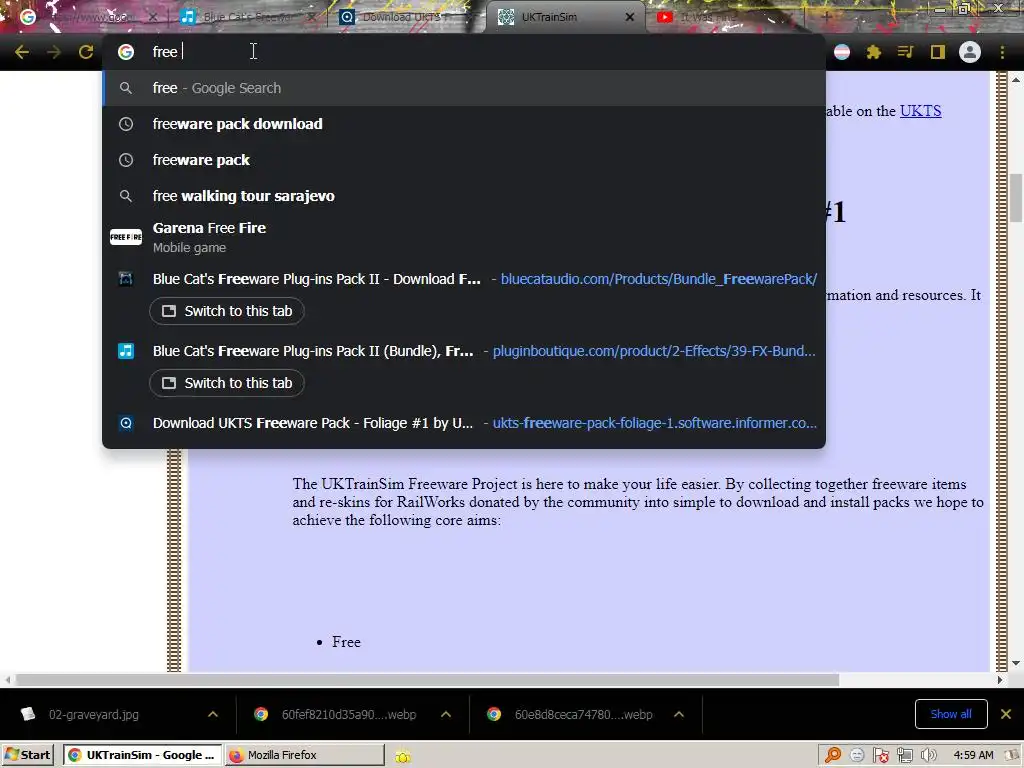1024x768 pixels.
Task: Close the UKTrainSim tab
Action: click(630, 17)
